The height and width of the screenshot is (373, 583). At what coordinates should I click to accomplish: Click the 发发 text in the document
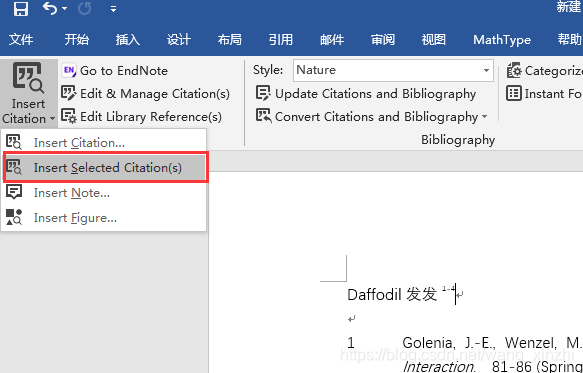click(x=421, y=295)
